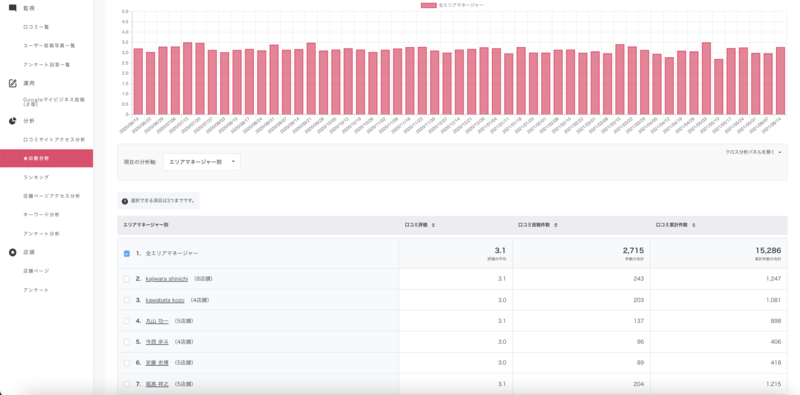
Task: Open the row 5 今西 manager link
Action: pyautogui.click(x=157, y=342)
